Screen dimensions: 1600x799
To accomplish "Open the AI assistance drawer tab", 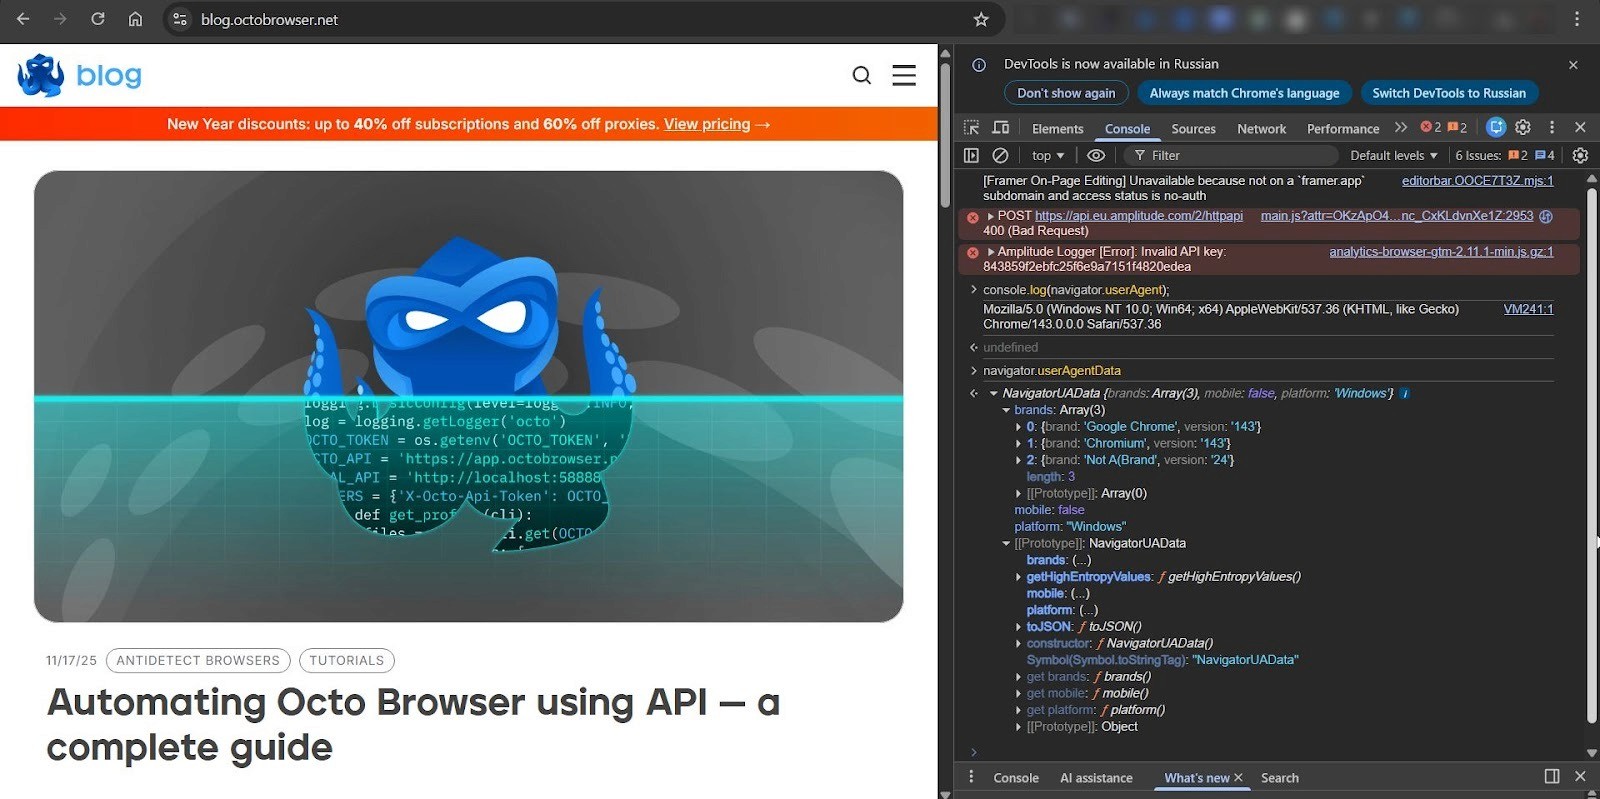I will 1096,777.
